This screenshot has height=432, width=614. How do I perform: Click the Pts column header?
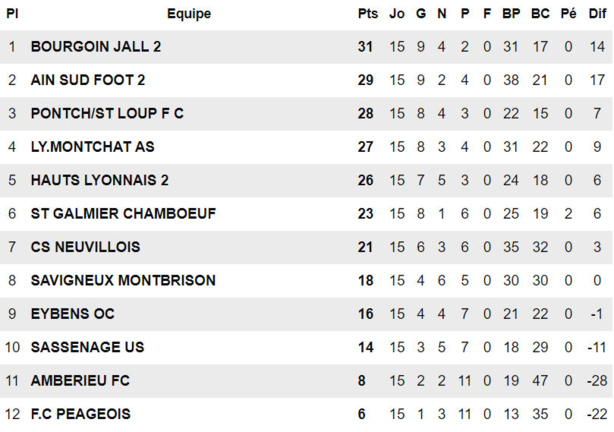368,14
